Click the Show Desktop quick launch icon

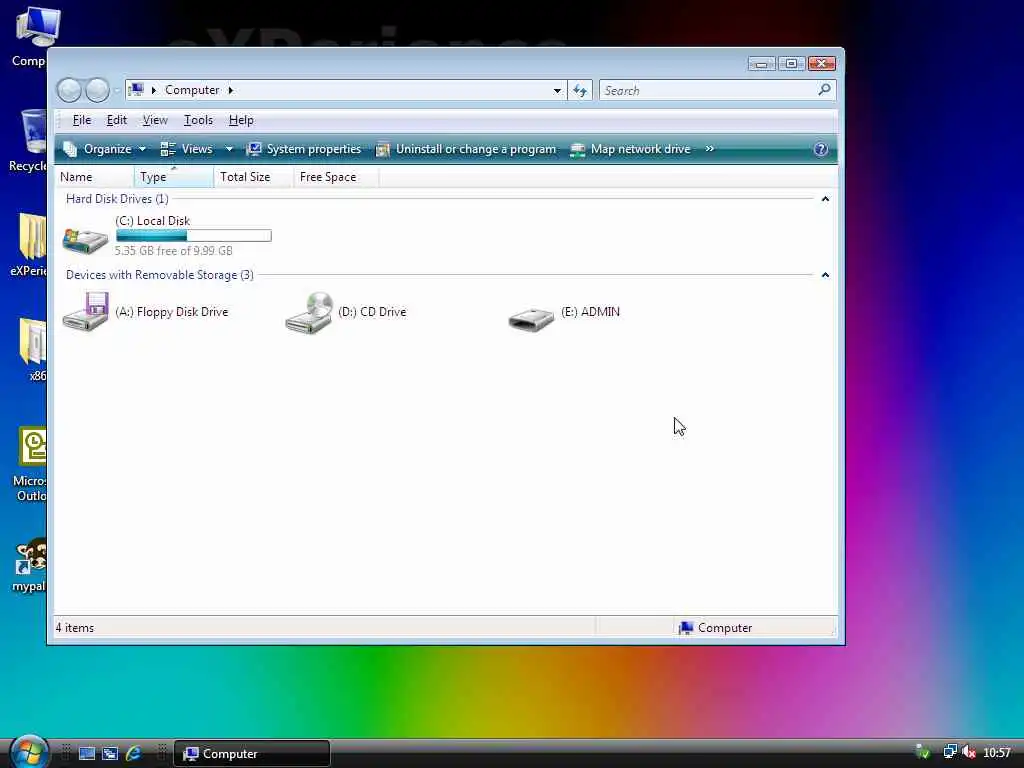coord(87,754)
